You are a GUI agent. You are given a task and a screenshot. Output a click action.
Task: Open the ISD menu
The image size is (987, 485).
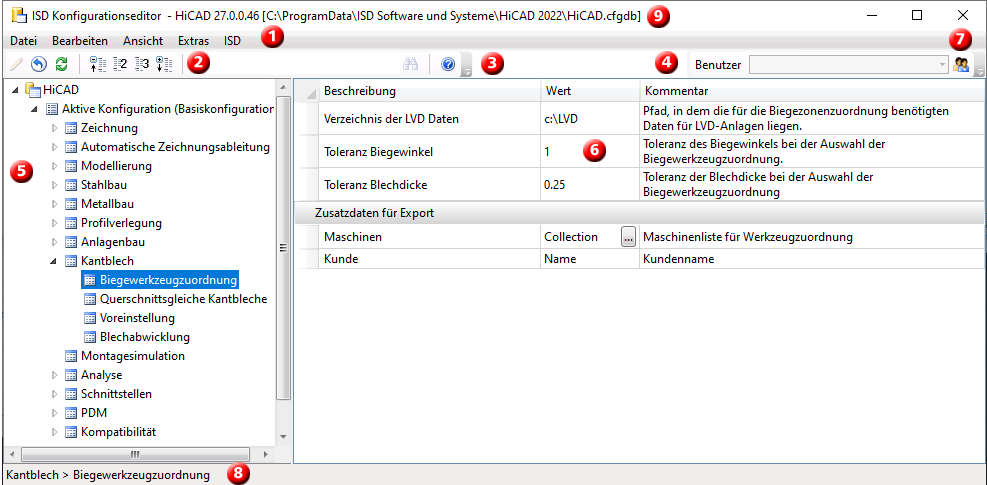point(232,41)
